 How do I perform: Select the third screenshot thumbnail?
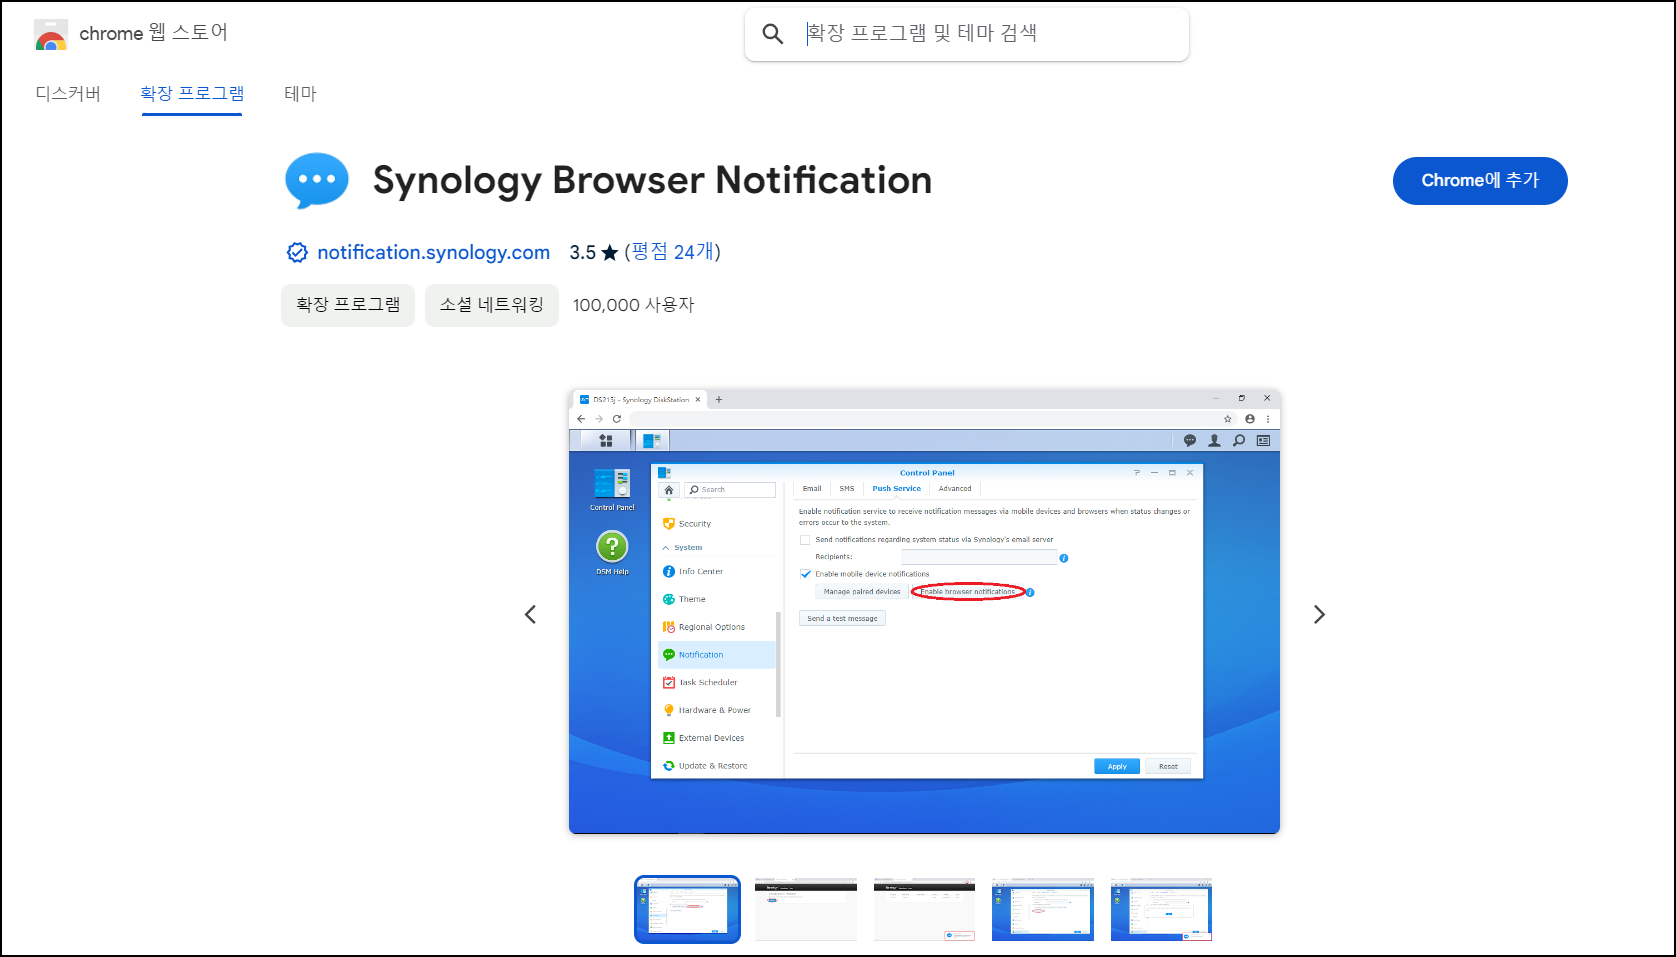tap(924, 909)
